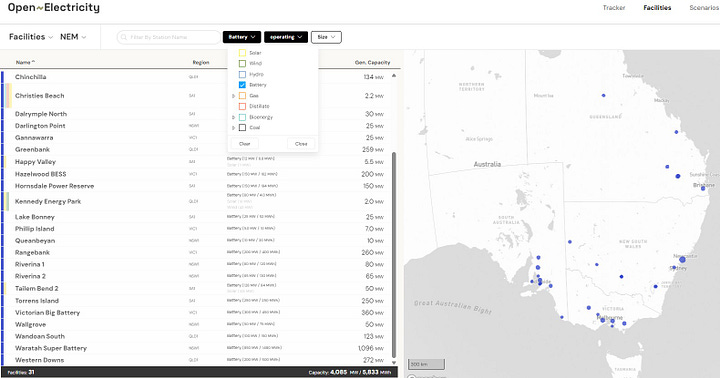Image resolution: width=720 pixels, height=378 pixels.
Task: Select the Phillip Island facility row
Action: [197, 229]
